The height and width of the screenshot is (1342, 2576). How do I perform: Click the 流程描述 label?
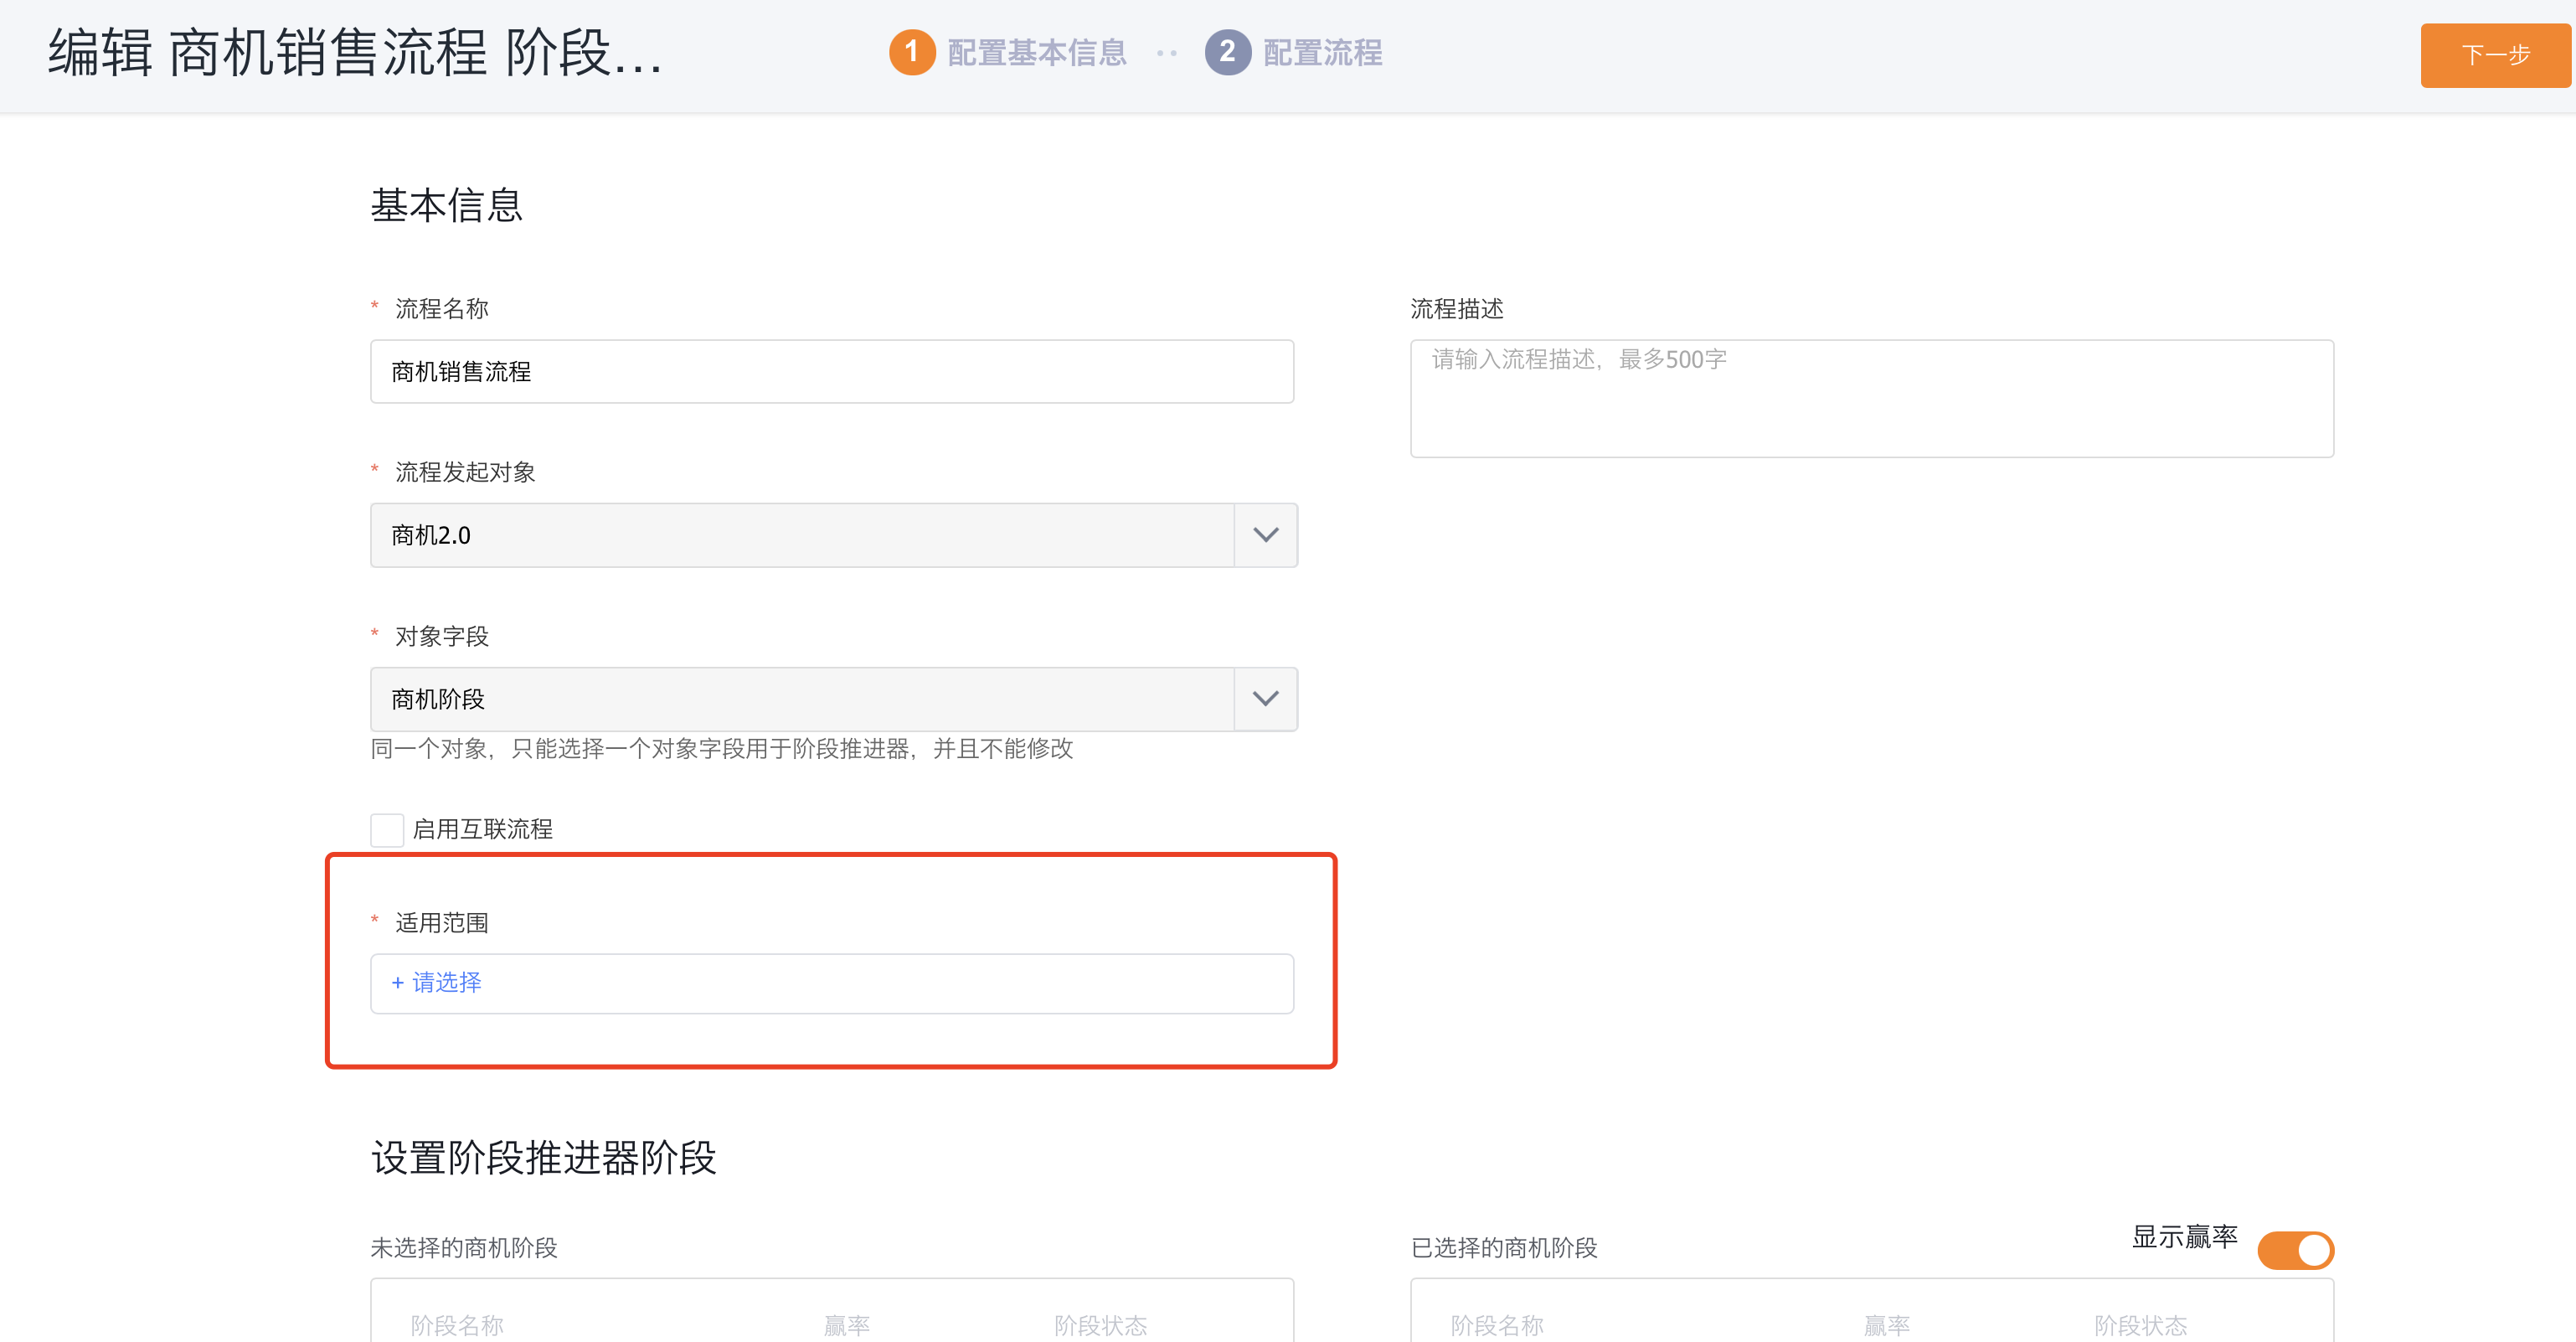pyautogui.click(x=1457, y=309)
